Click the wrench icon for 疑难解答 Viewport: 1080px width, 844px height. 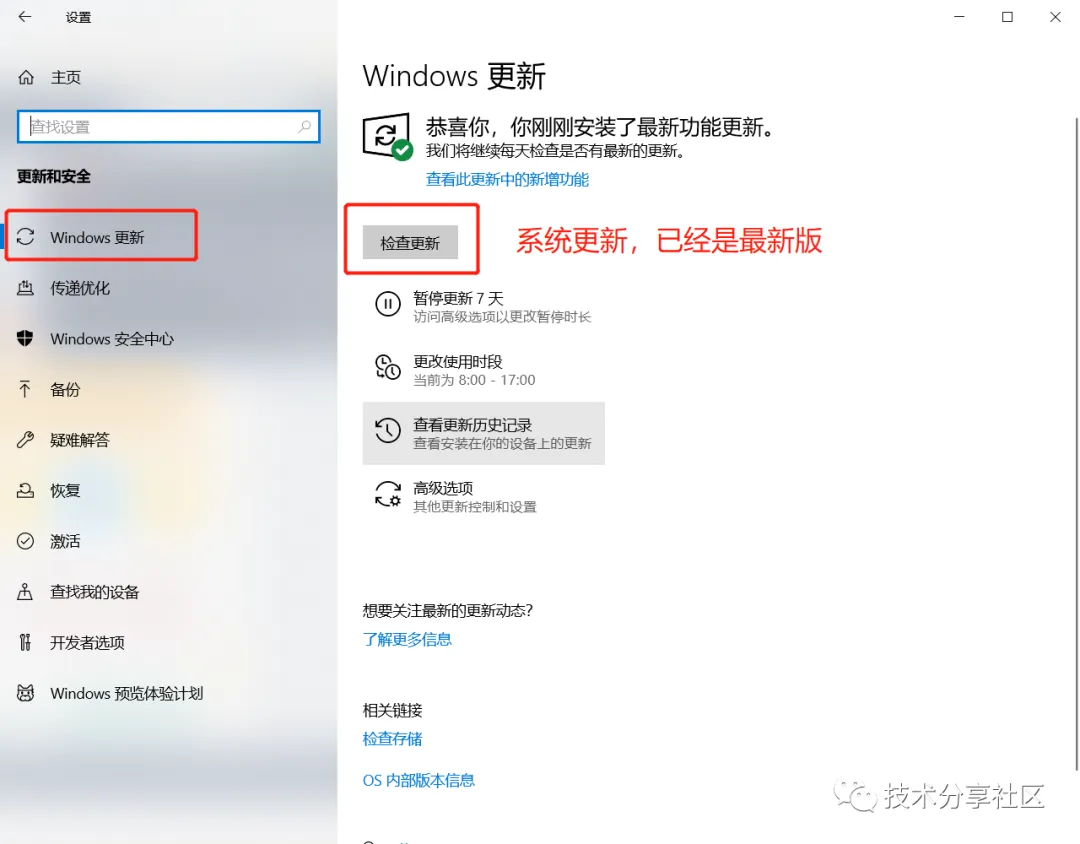pyautogui.click(x=25, y=440)
